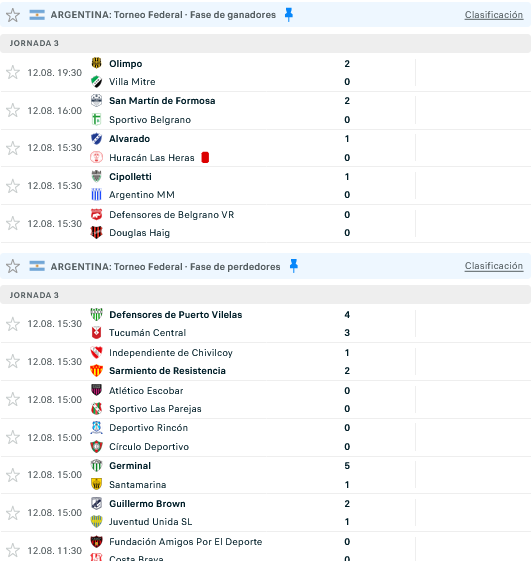Click the pin icon next to Fase de ganadores
The width and height of the screenshot is (531, 561).
pos(289,15)
